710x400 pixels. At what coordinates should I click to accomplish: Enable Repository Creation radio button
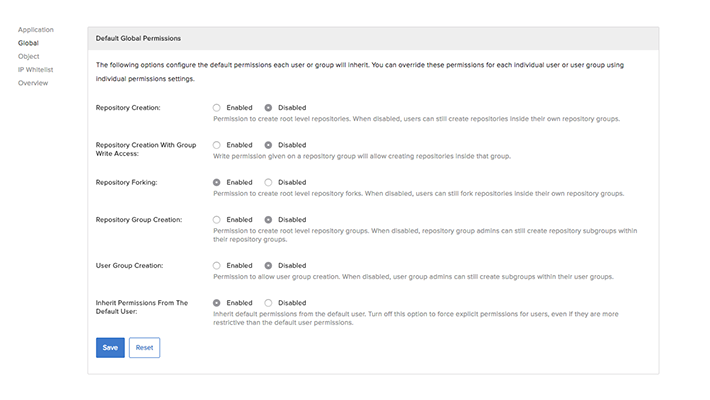click(217, 107)
